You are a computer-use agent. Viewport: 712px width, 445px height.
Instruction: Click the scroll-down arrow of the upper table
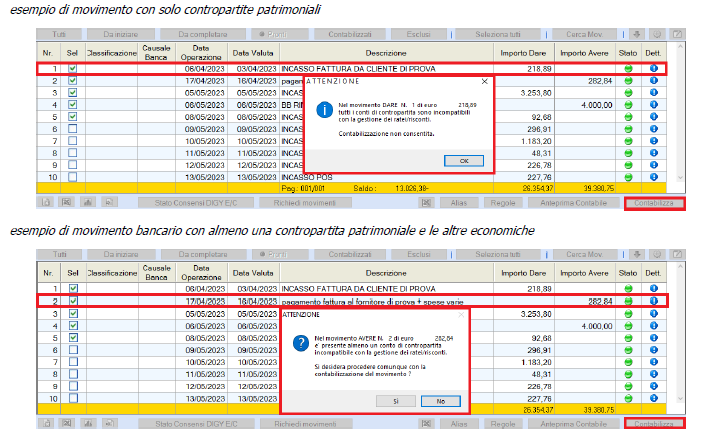680,178
